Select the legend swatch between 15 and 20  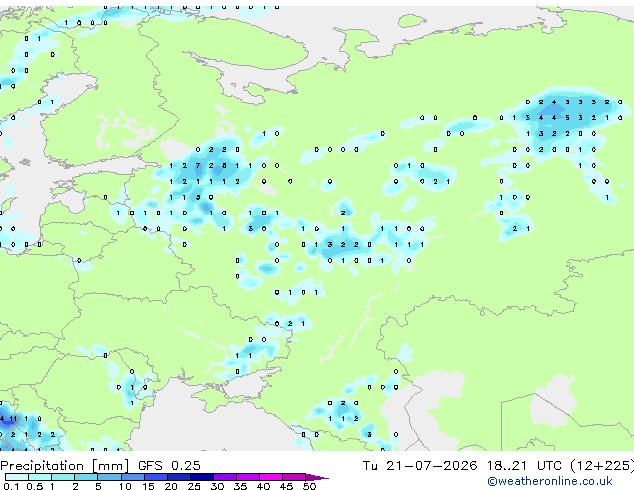coord(155,477)
